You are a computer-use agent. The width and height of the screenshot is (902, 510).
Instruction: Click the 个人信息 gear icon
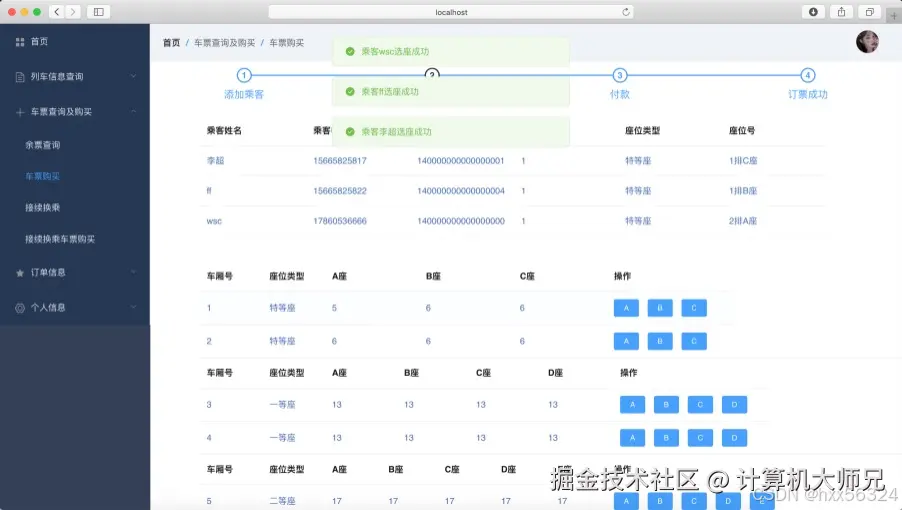[x=20, y=308]
